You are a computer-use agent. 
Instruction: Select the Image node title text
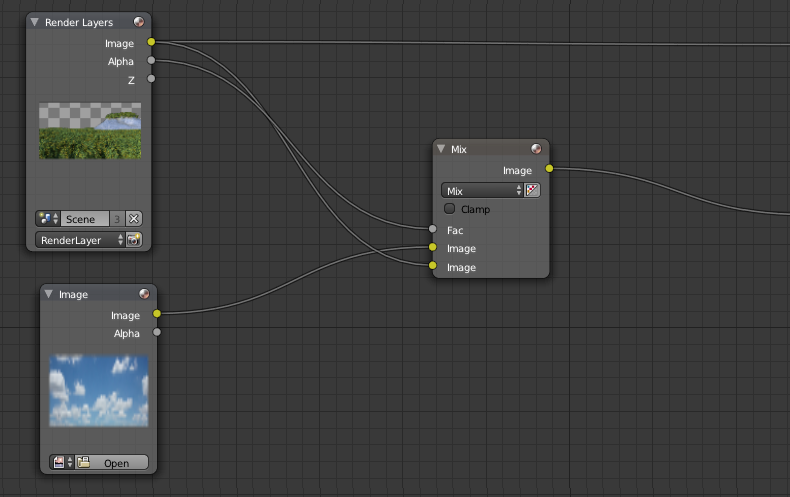[74, 294]
